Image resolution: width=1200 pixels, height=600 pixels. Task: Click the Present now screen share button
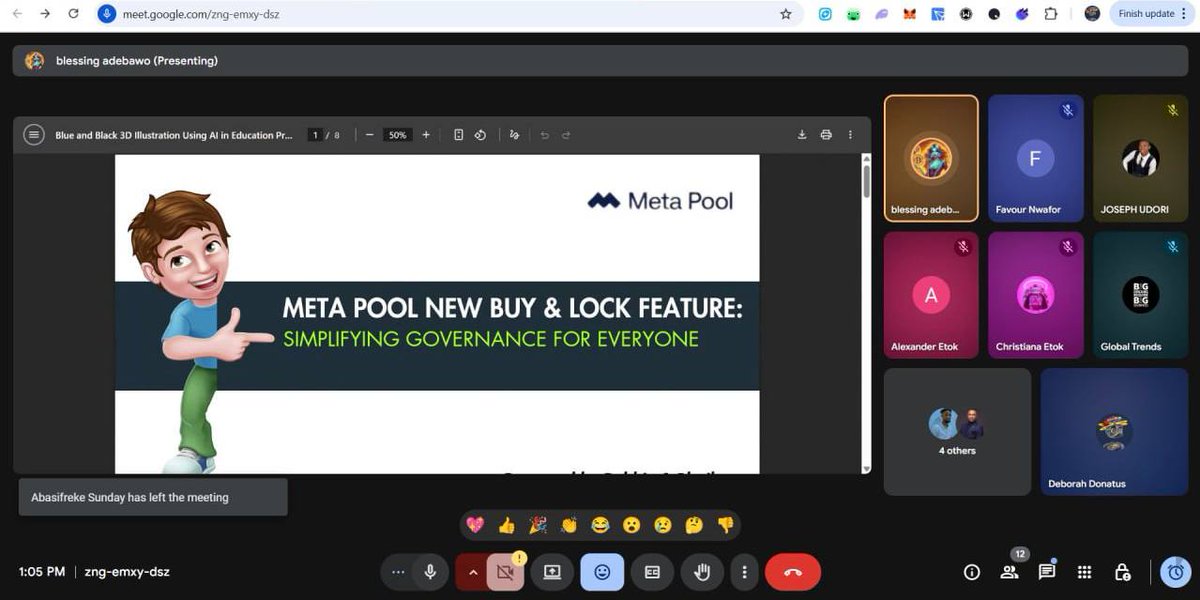point(552,572)
